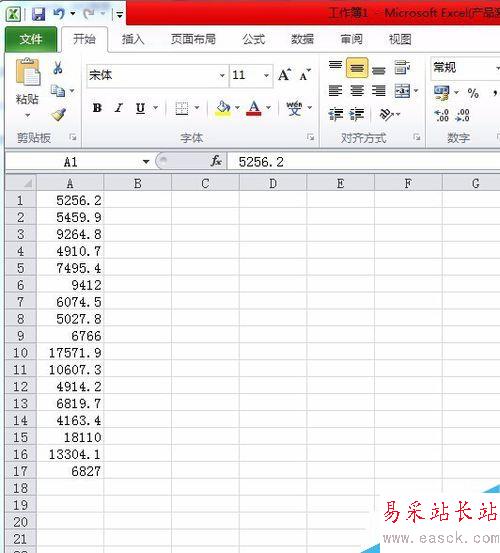Image resolution: width=500 pixels, height=553 pixels.
Task: Click the Center text icon
Action: (357, 91)
